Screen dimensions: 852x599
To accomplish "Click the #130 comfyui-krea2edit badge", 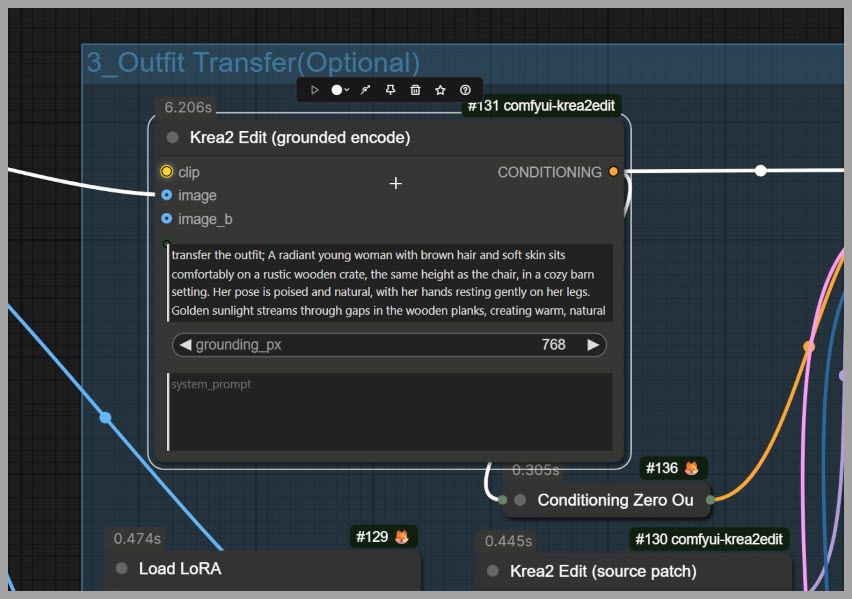I will point(709,539).
